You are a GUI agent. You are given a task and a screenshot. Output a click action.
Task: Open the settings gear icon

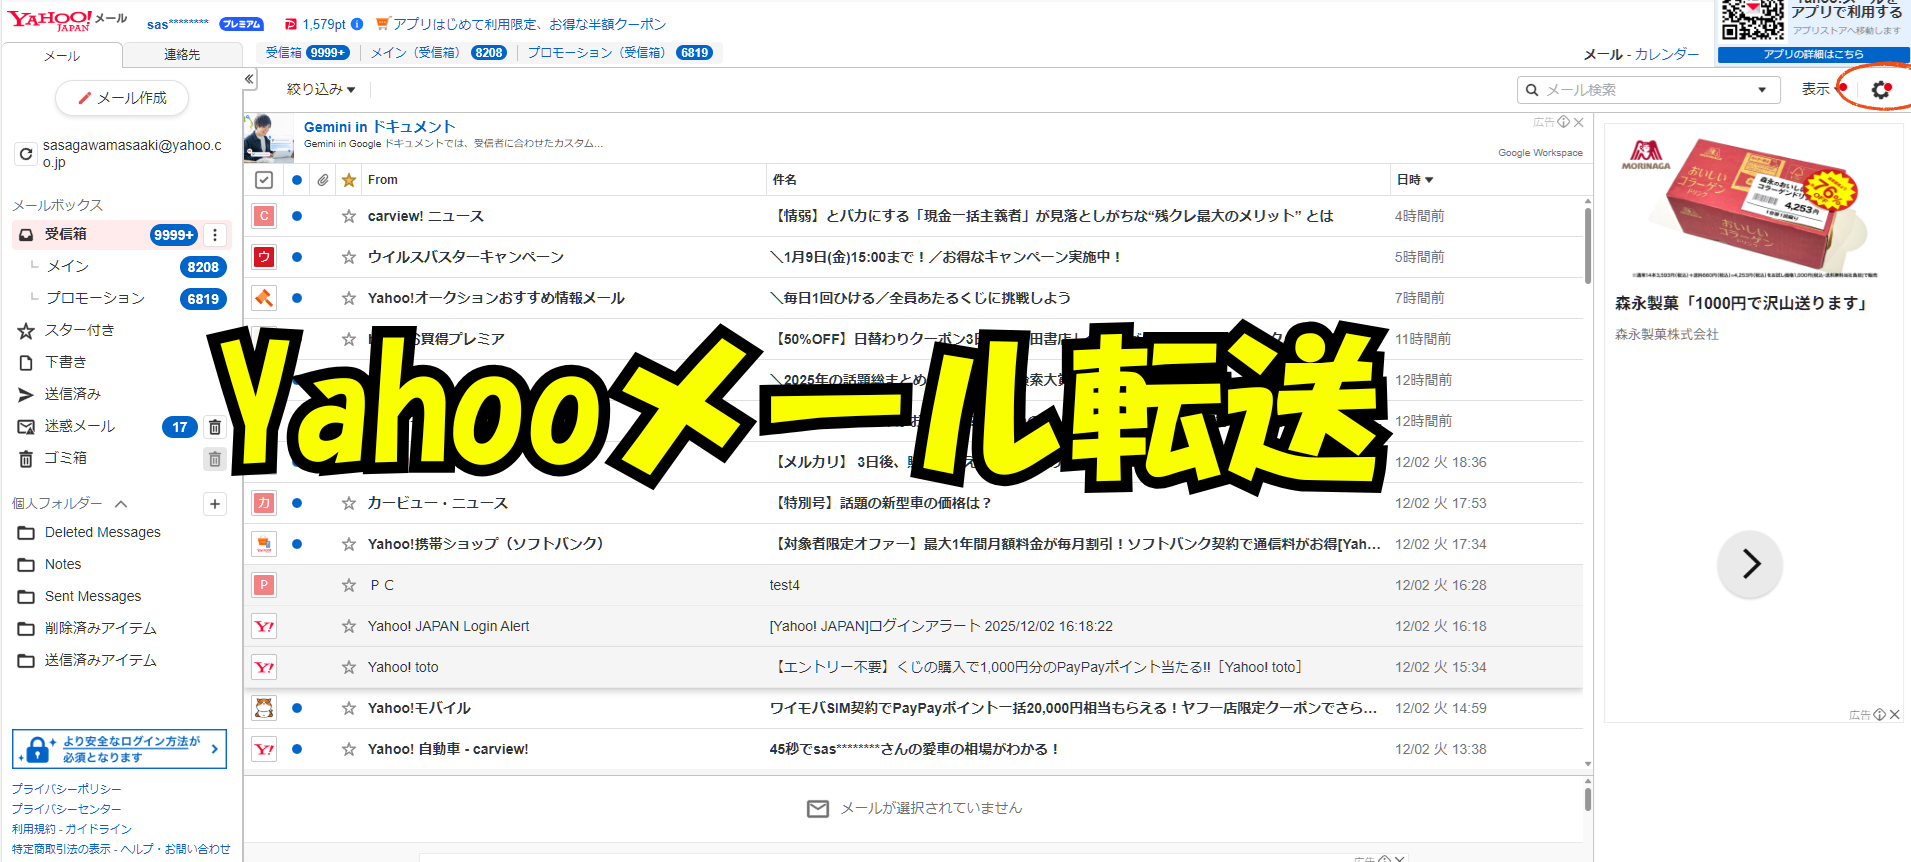pos(1881,90)
